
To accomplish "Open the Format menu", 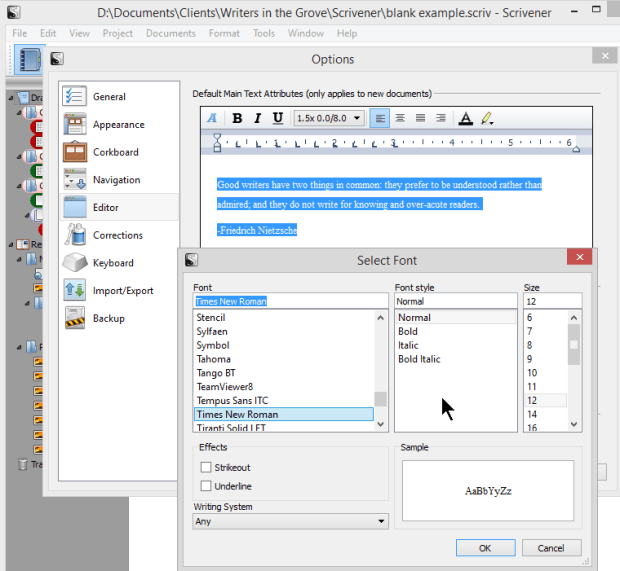I will pyautogui.click(x=224, y=33).
